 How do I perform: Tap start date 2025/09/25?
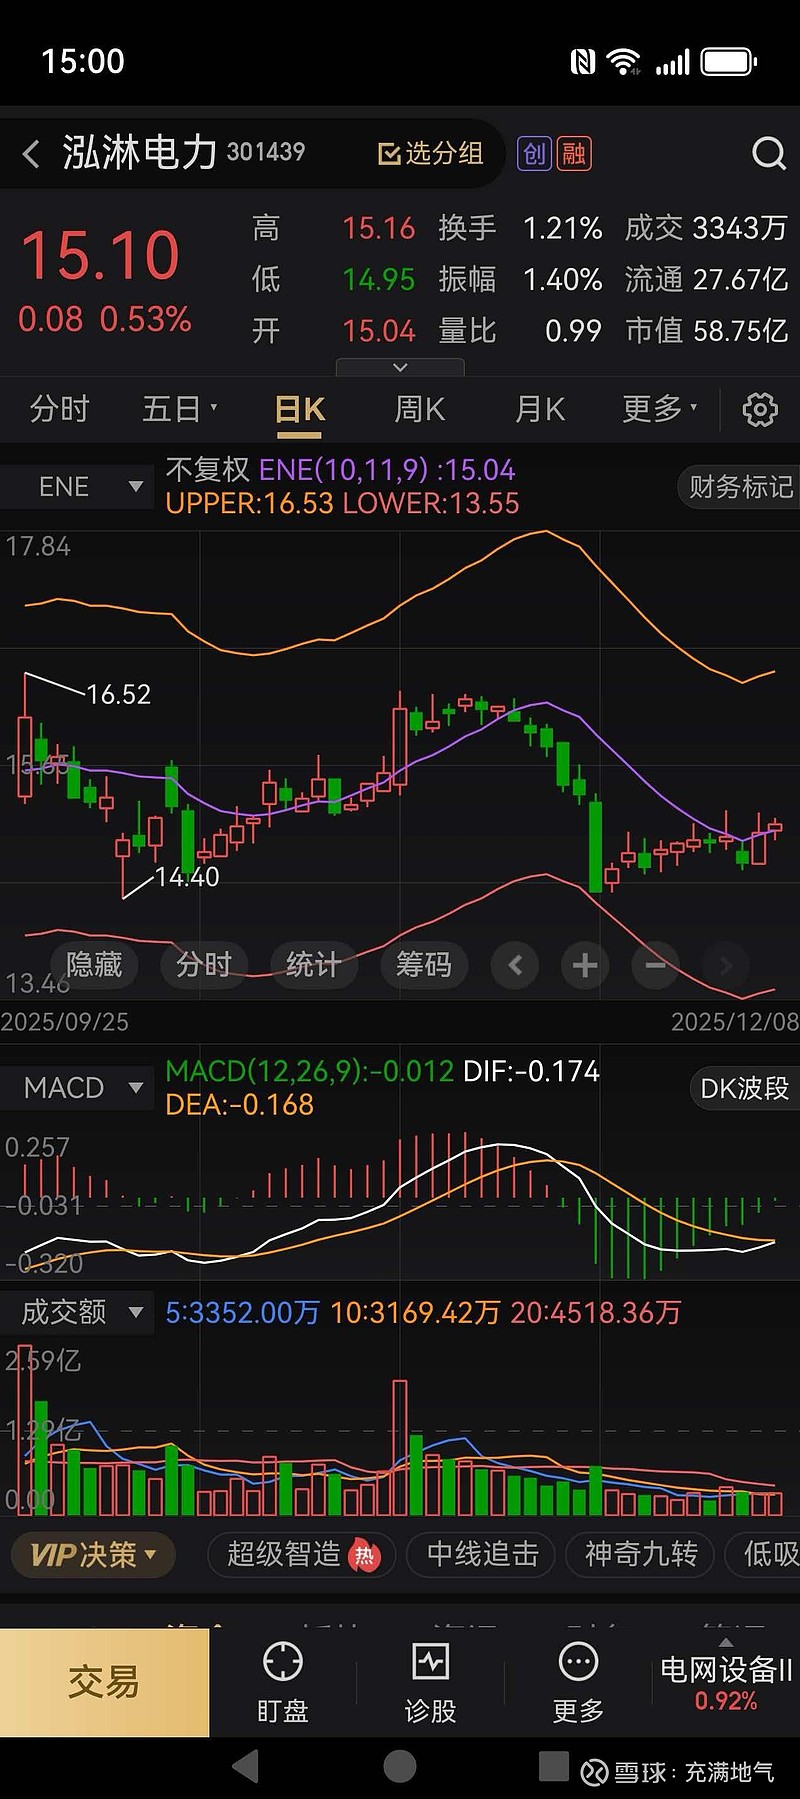pyautogui.click(x=65, y=1022)
